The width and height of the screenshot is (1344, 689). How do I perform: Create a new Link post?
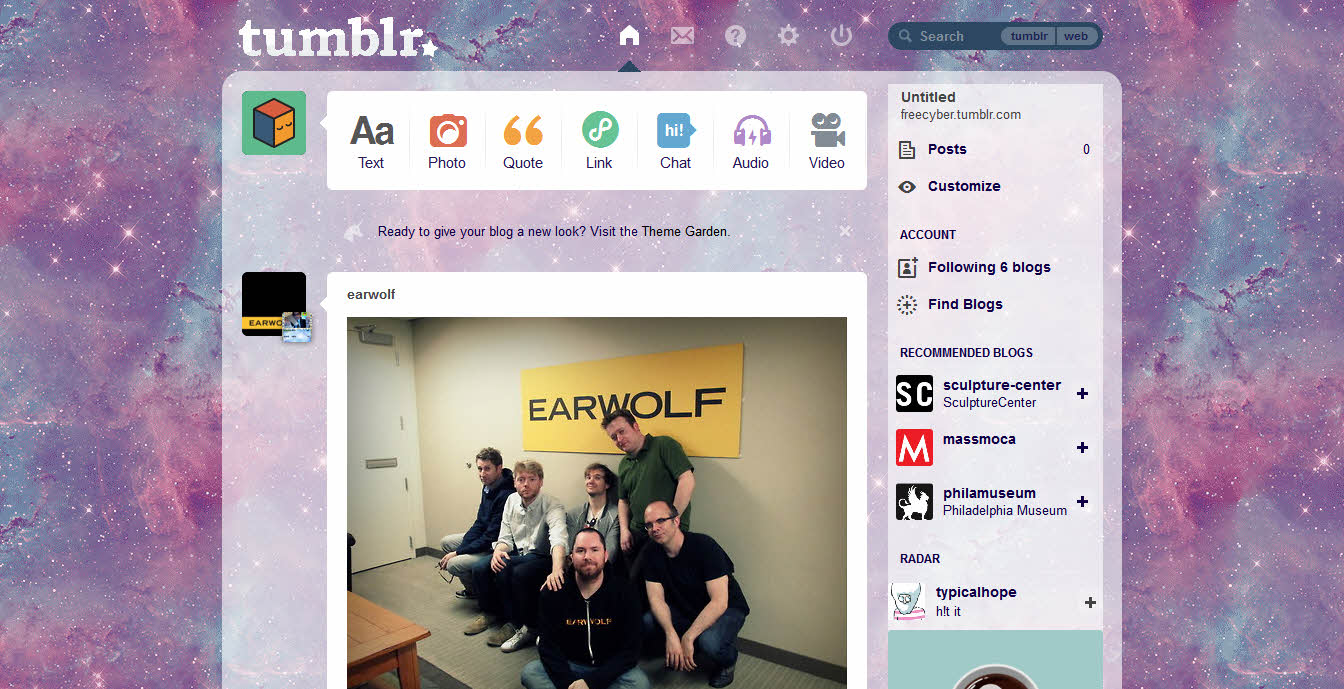point(599,141)
